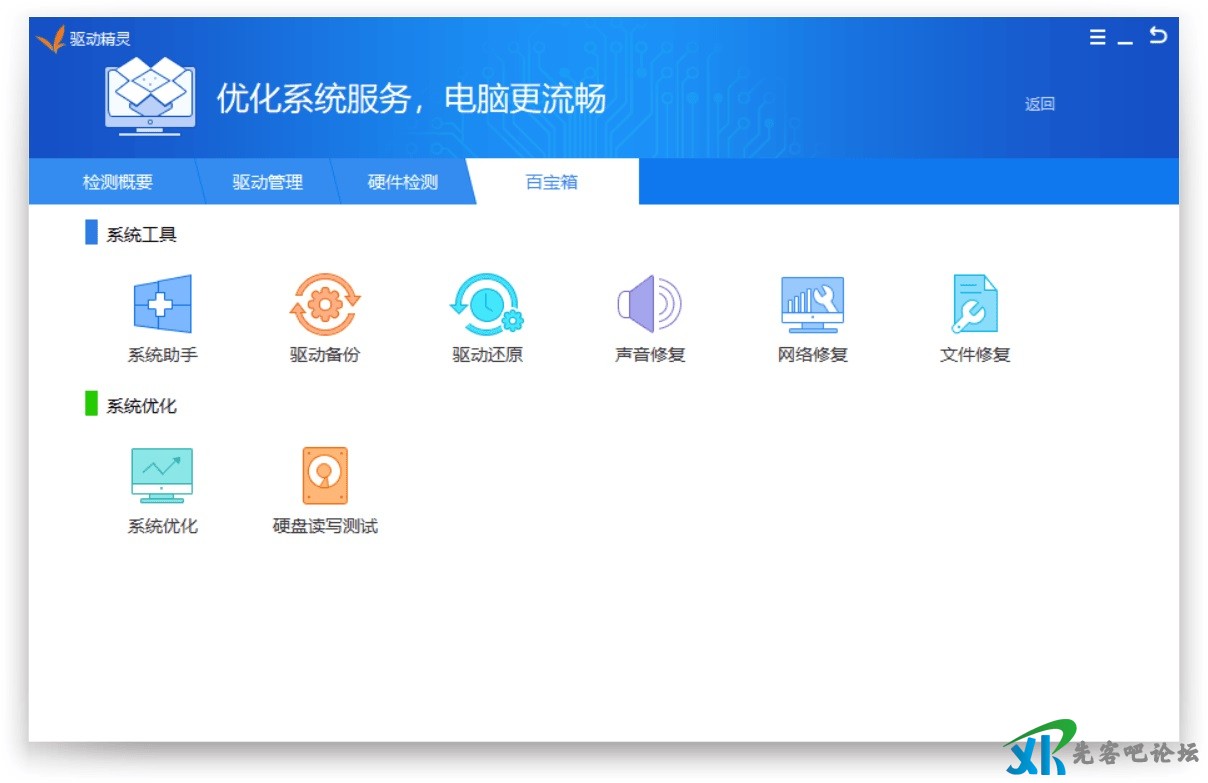The width and height of the screenshot is (1208, 783).
Task: Open 驱动还原 clock restore icon
Action: pos(487,305)
